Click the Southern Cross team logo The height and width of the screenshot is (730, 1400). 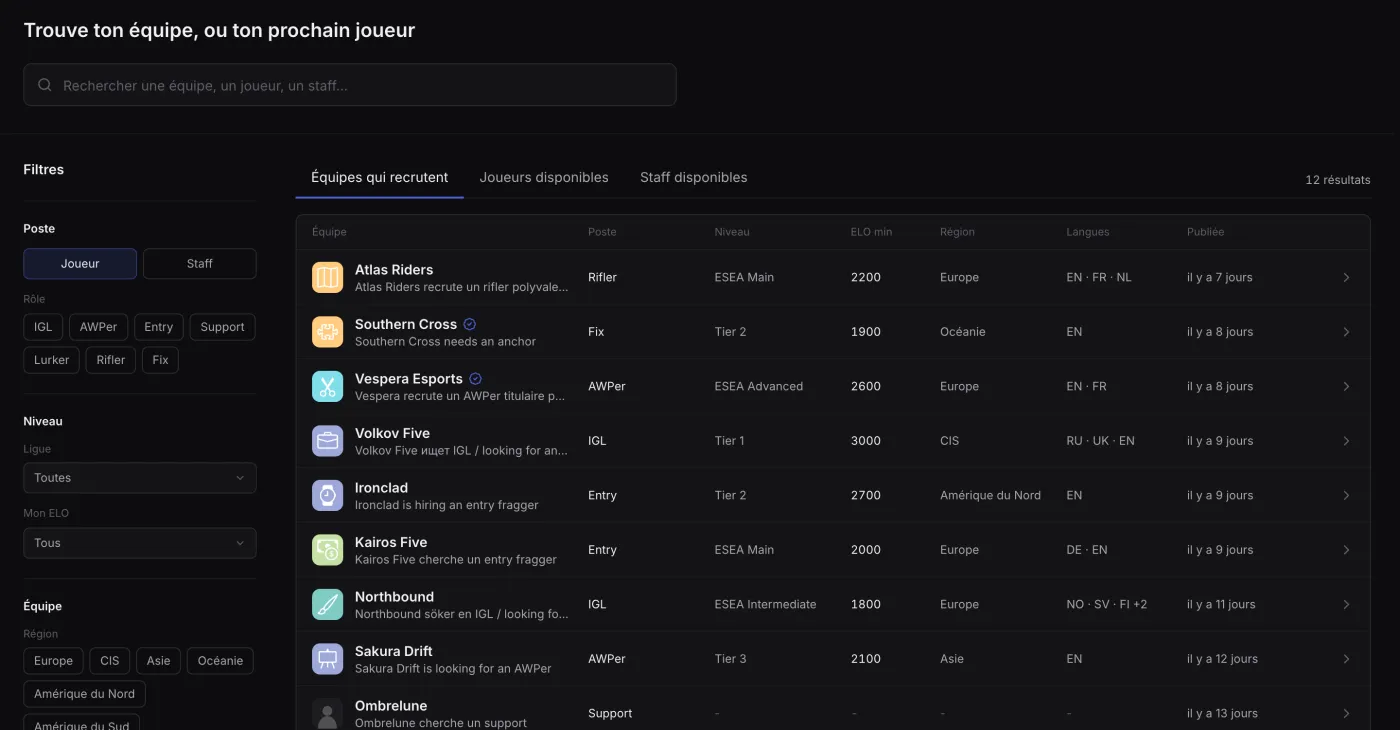pos(327,332)
